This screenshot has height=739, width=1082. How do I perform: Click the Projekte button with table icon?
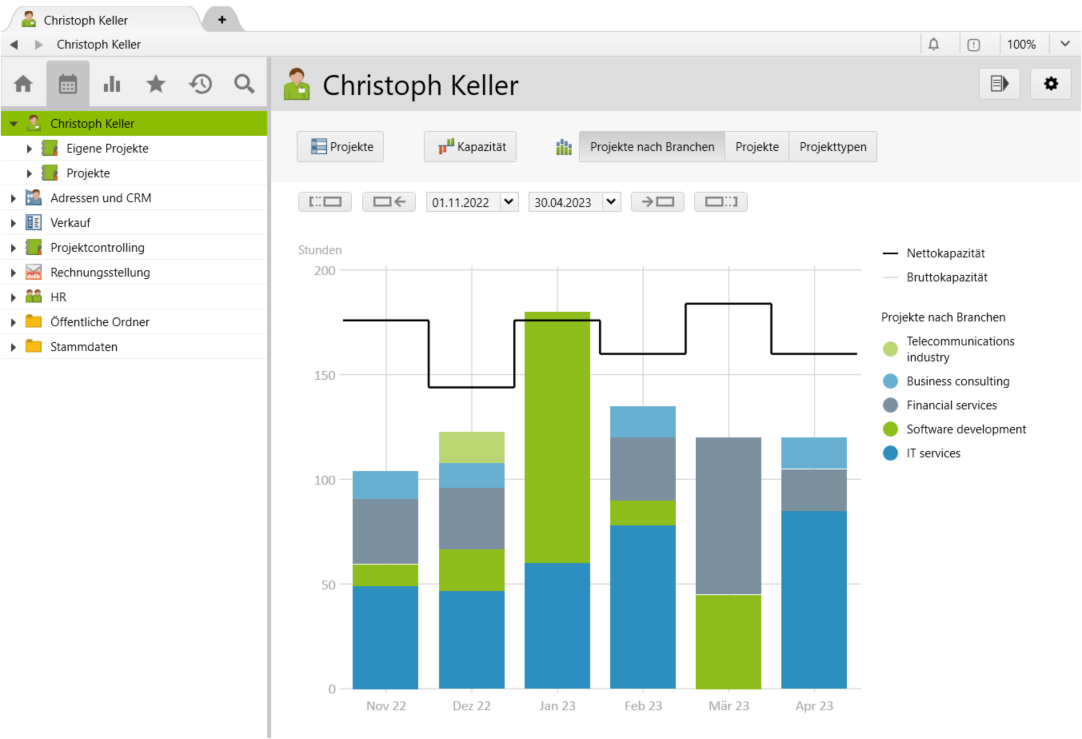pos(341,147)
